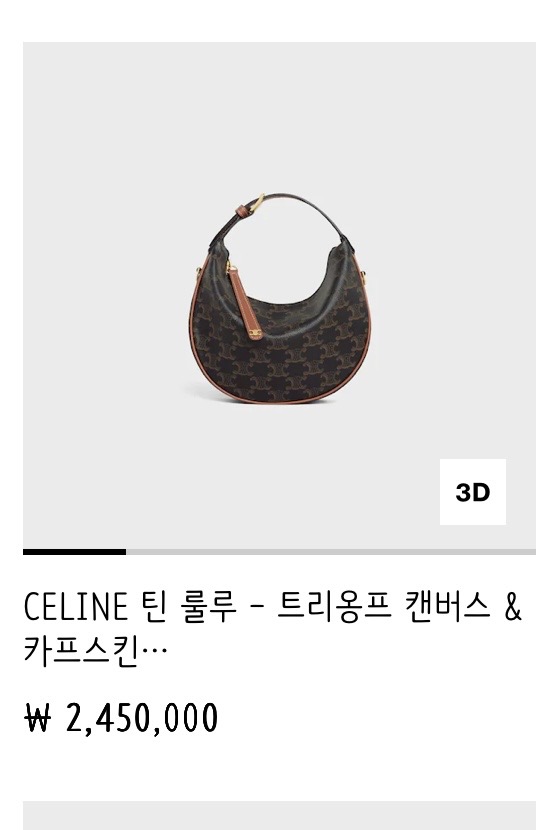Tap the truncated 카프스킨… title line
The height and width of the screenshot is (830, 539).
click(x=95, y=649)
